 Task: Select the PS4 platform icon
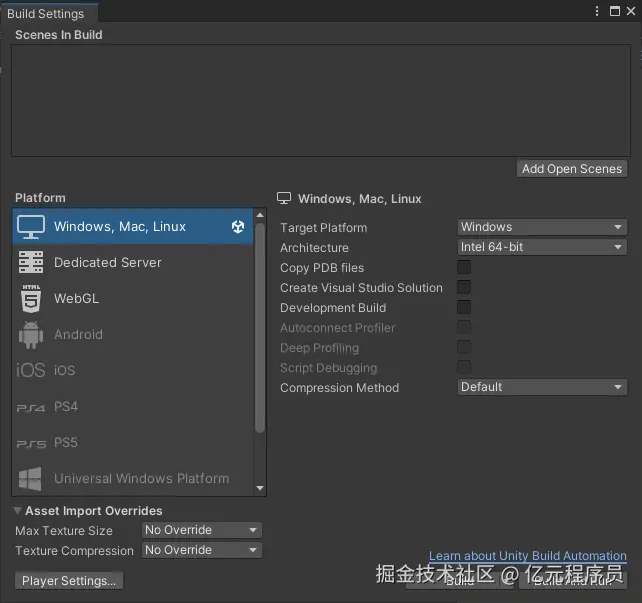point(31,407)
